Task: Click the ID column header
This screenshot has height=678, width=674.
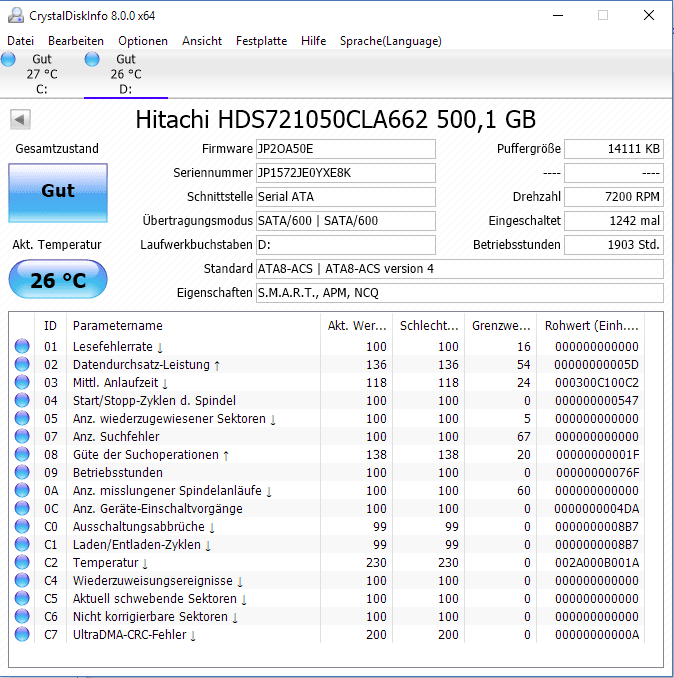Action: click(51, 326)
